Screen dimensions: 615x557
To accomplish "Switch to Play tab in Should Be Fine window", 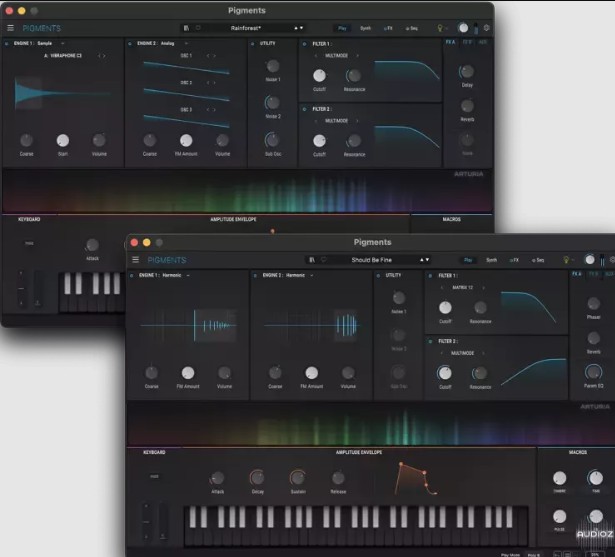I will [468, 260].
